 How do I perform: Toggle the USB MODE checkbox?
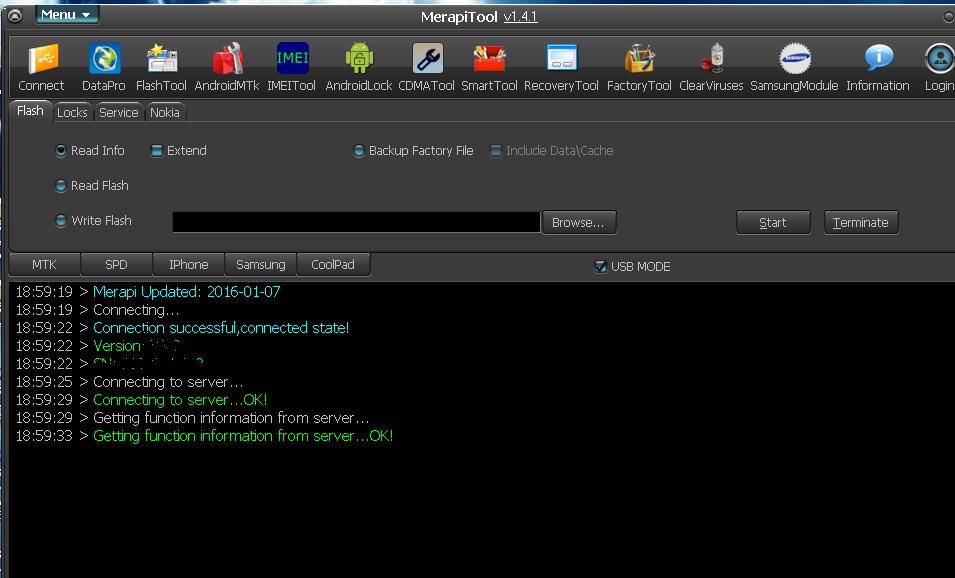coord(601,266)
